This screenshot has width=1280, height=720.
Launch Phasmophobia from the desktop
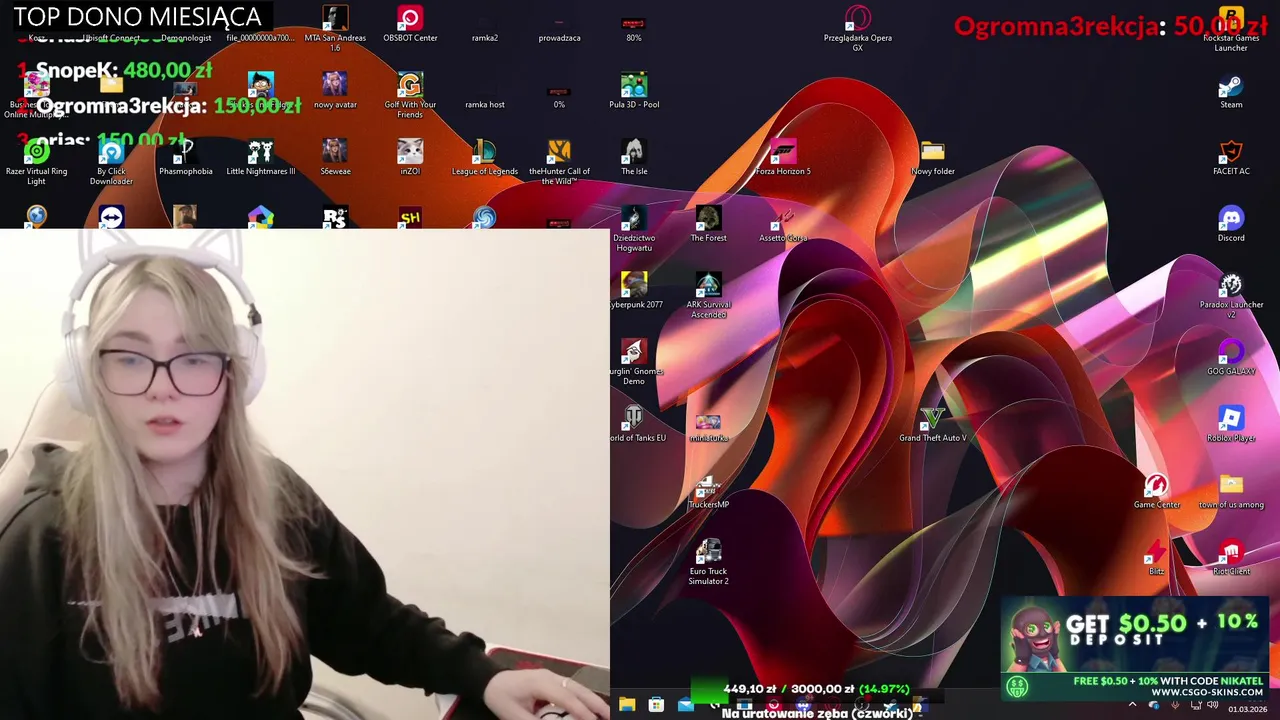[186, 158]
